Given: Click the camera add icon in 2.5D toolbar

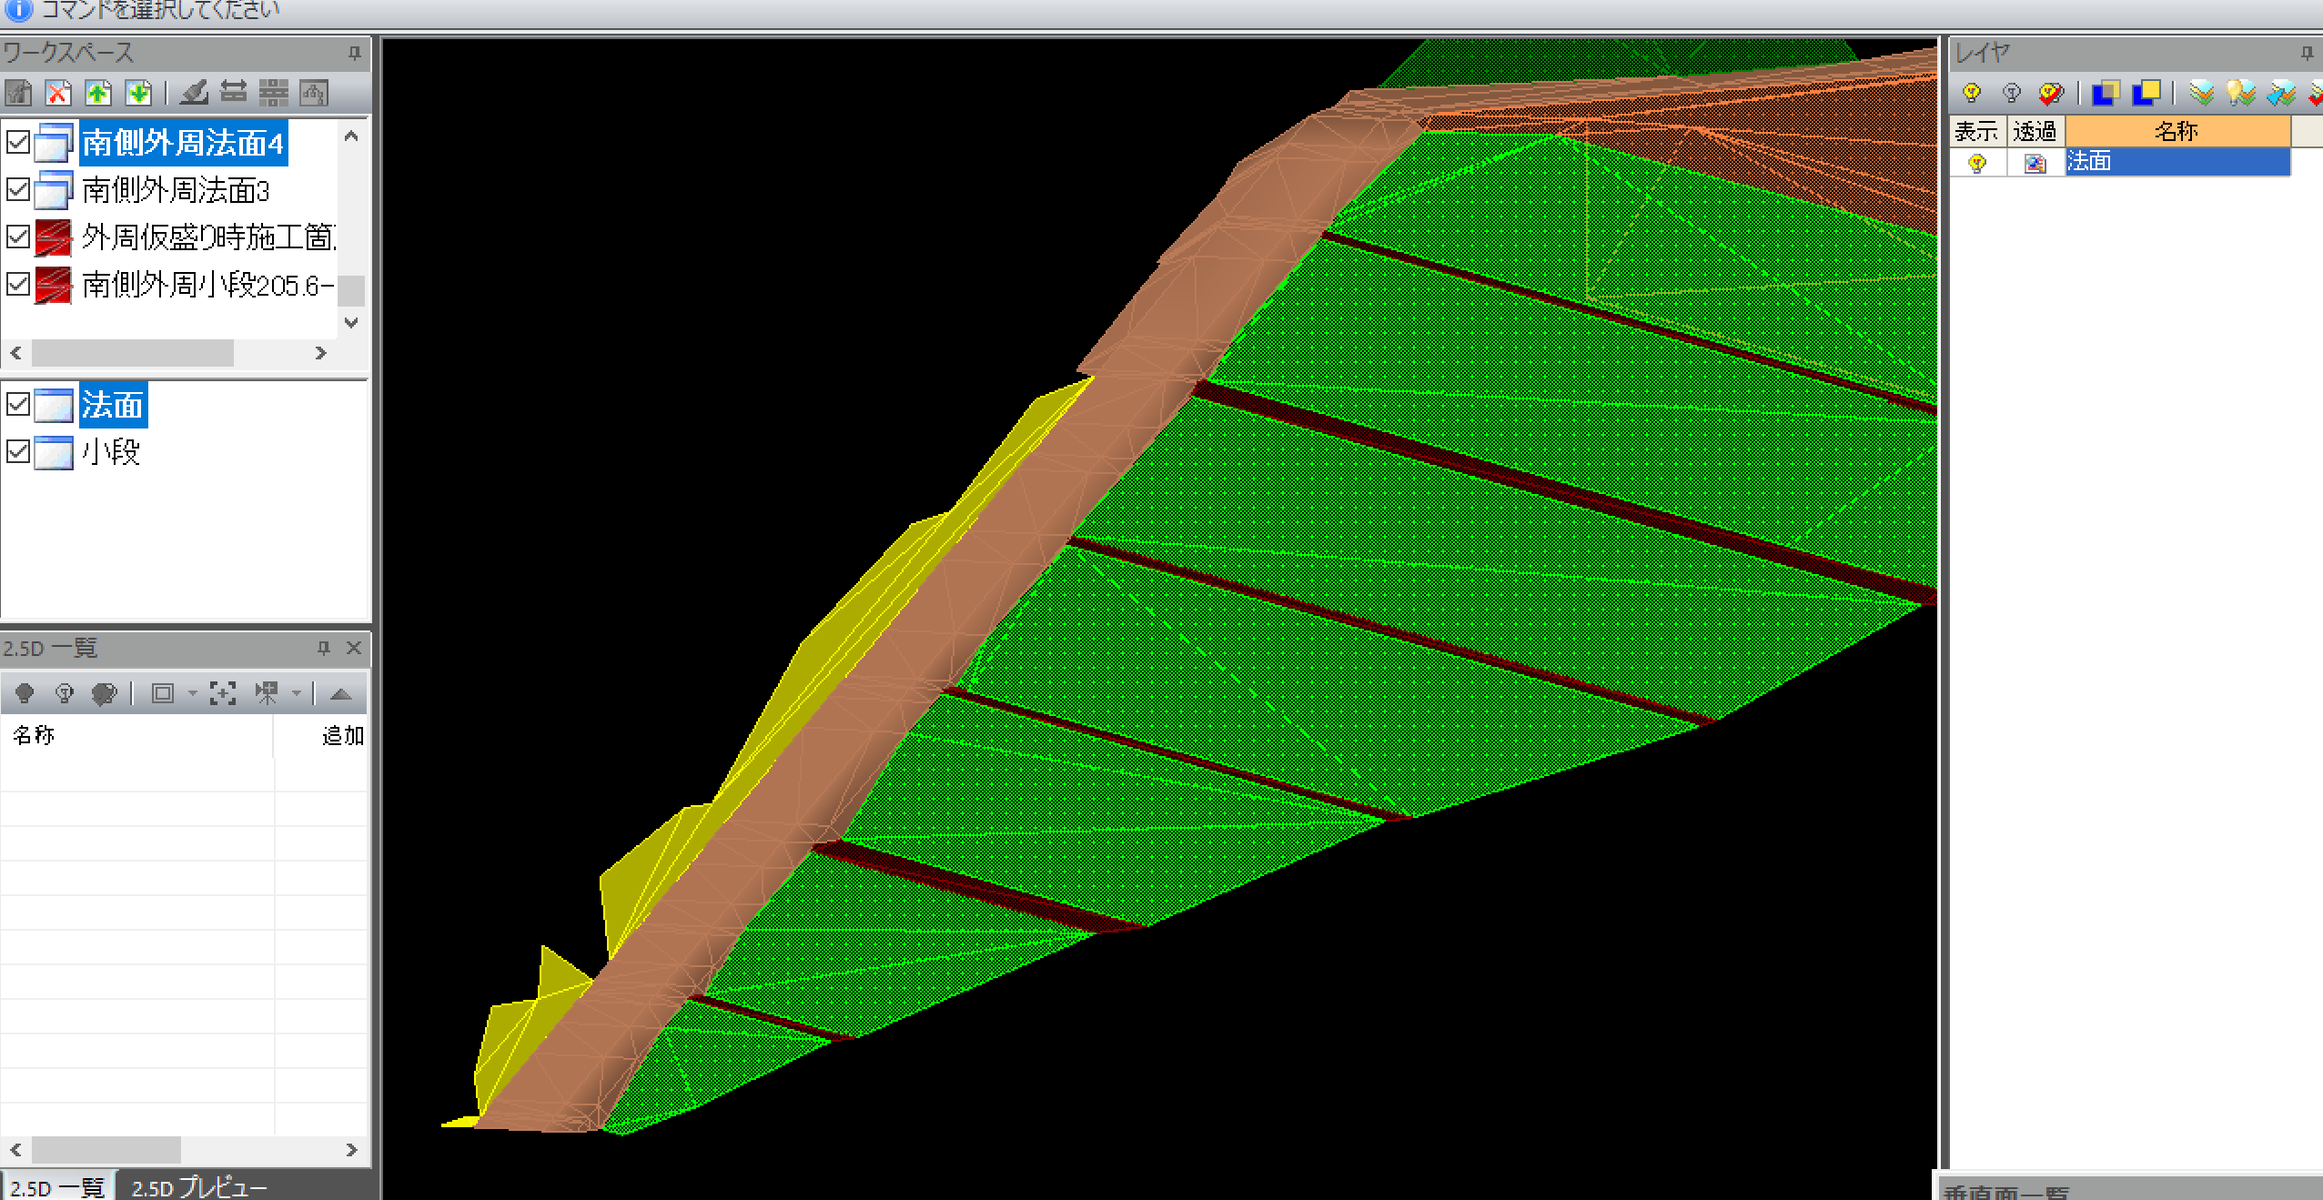Looking at the screenshot, I should coord(267,693).
